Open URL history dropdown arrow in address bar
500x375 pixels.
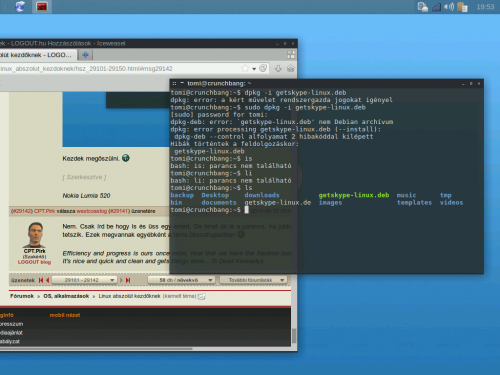click(254, 69)
